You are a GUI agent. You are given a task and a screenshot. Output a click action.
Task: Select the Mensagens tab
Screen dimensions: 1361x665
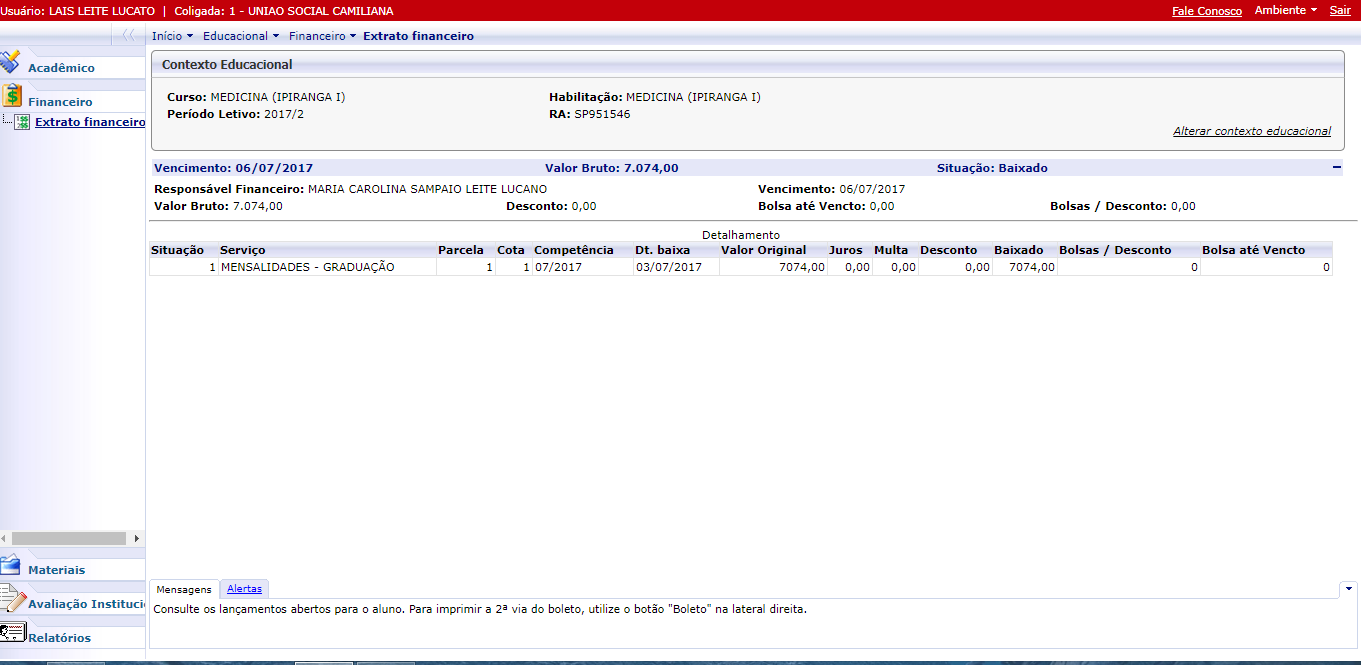click(184, 589)
